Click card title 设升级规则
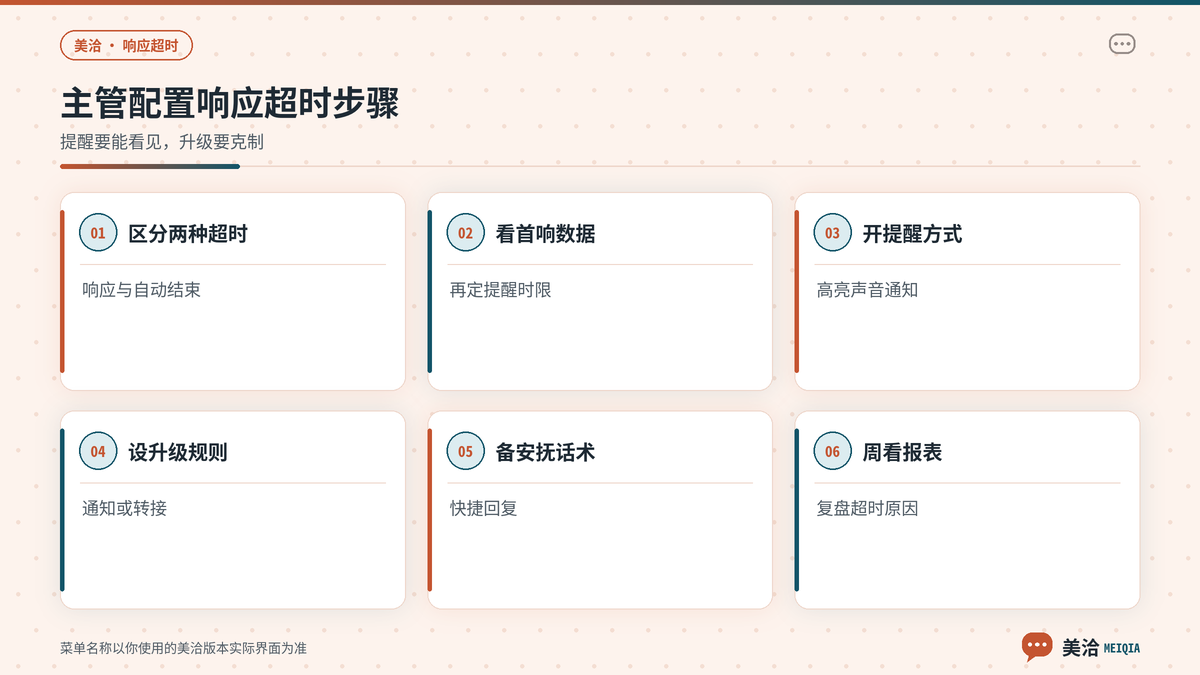The width and height of the screenshot is (1200, 675). [x=178, y=453]
